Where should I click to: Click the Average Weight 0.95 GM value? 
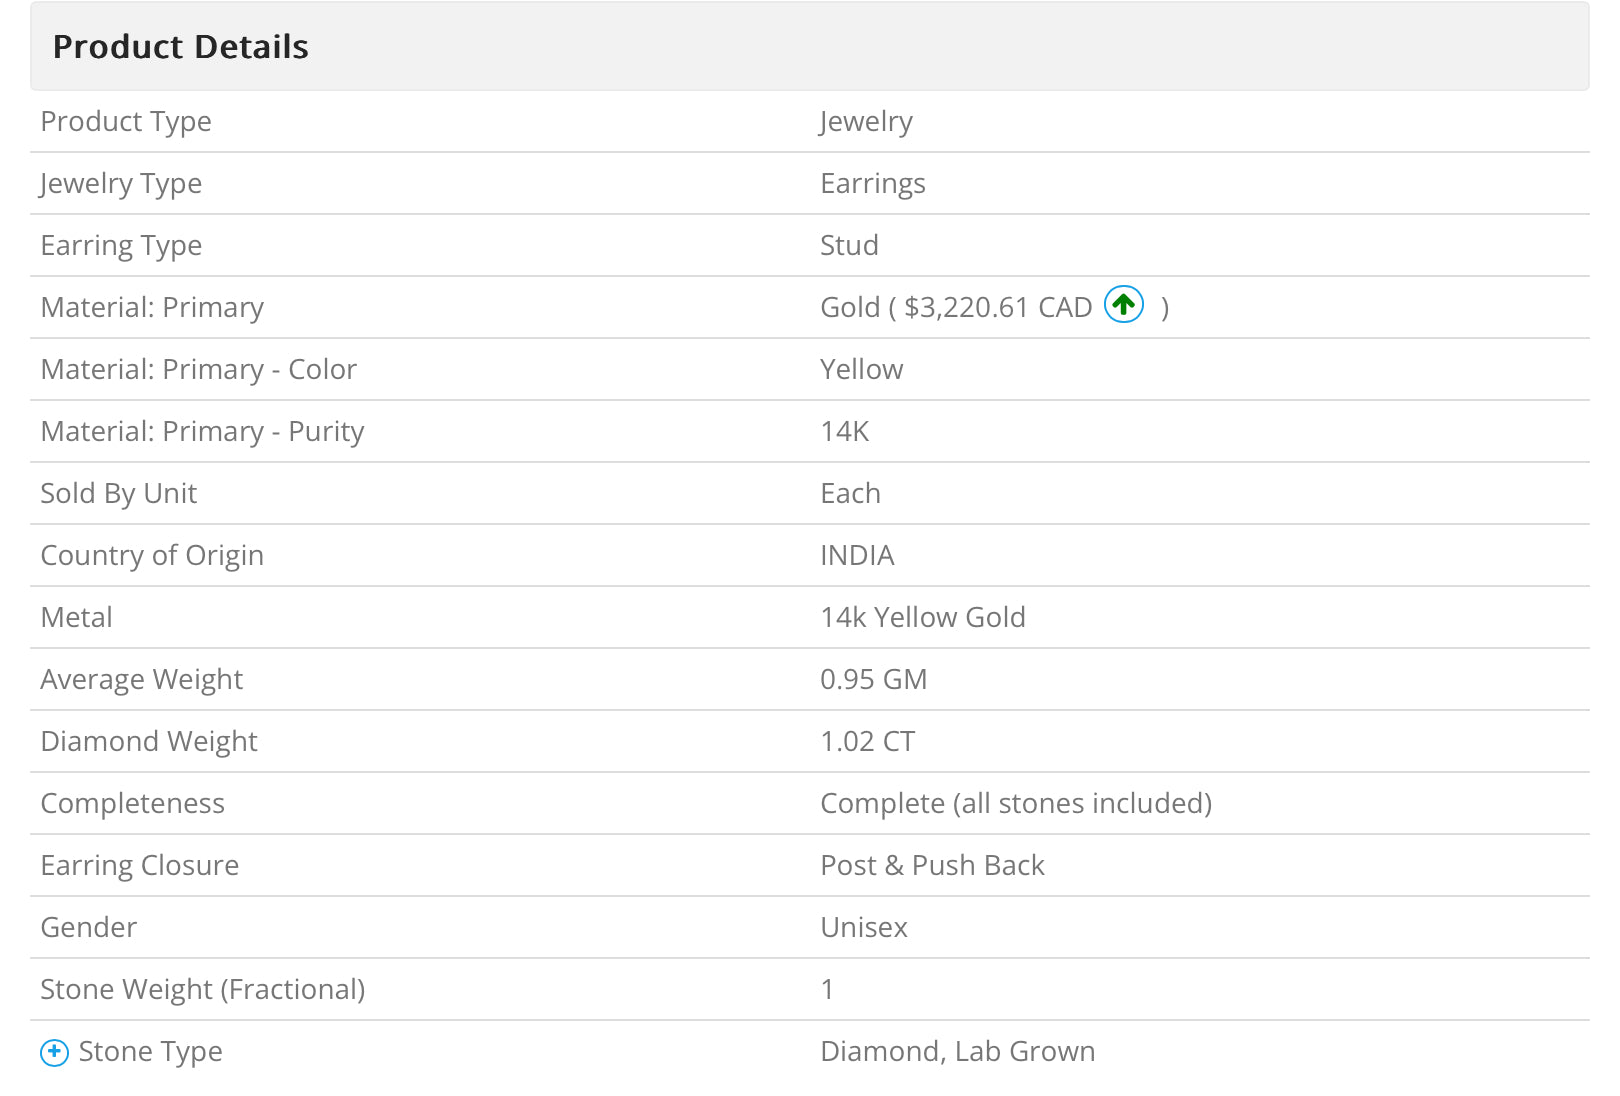[x=873, y=679]
